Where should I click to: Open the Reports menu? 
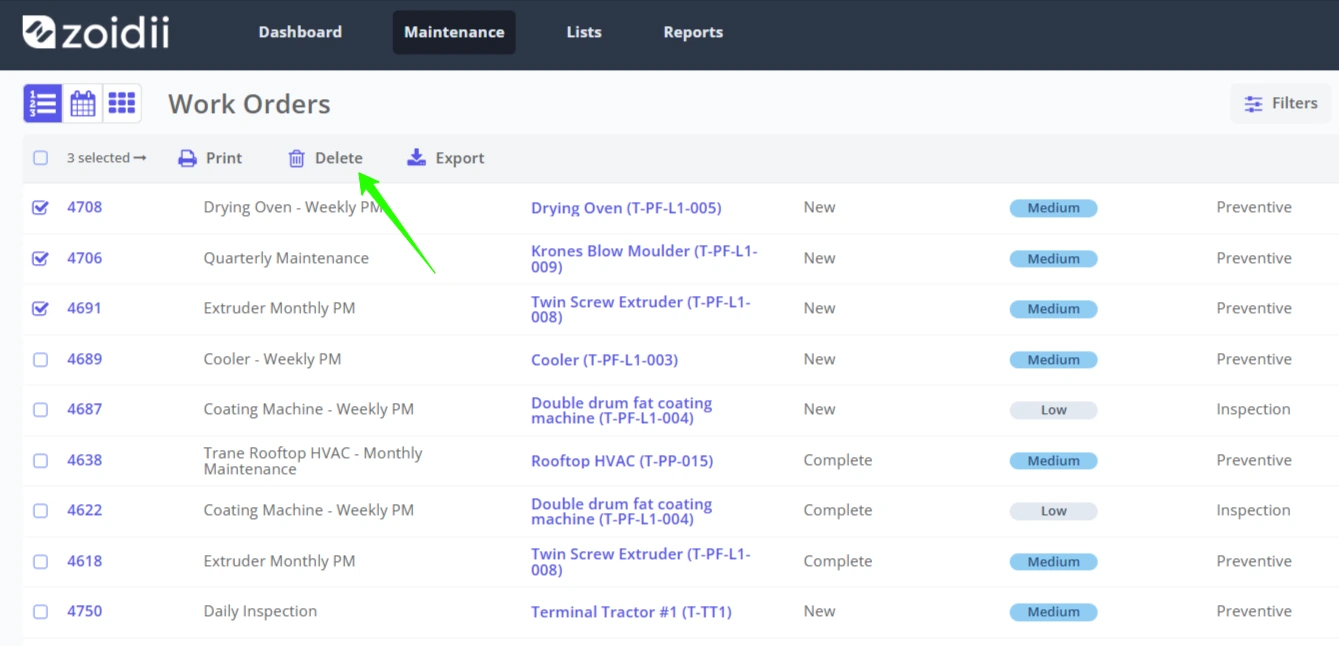(x=693, y=32)
